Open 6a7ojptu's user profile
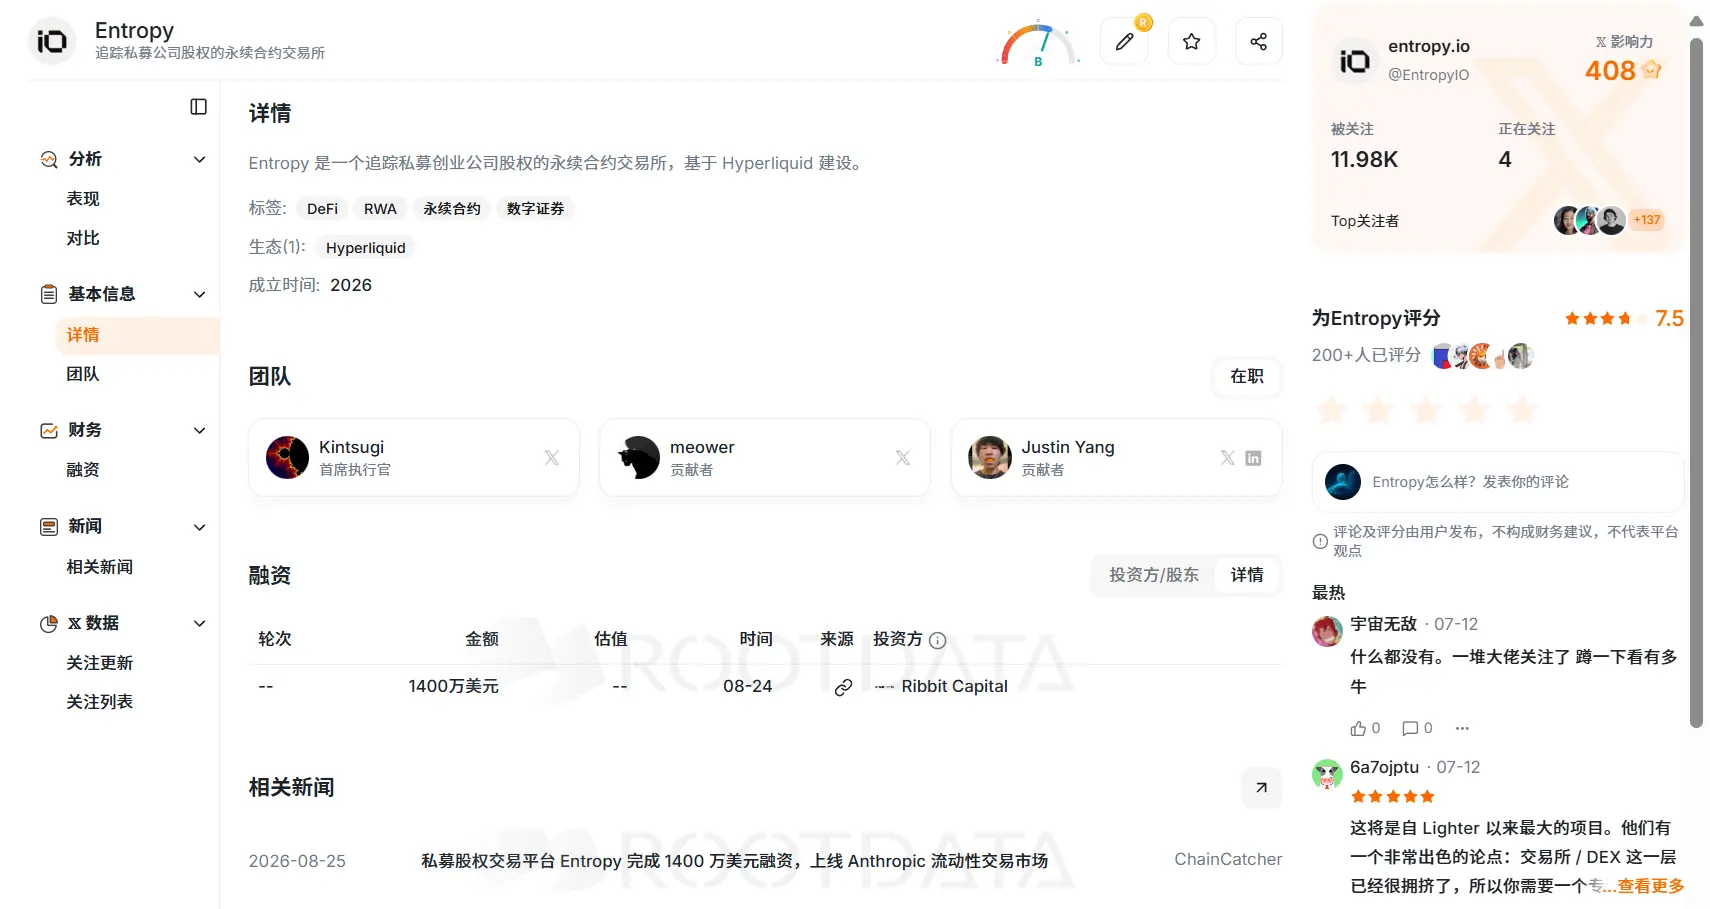The width and height of the screenshot is (1710, 909). [x=1384, y=767]
